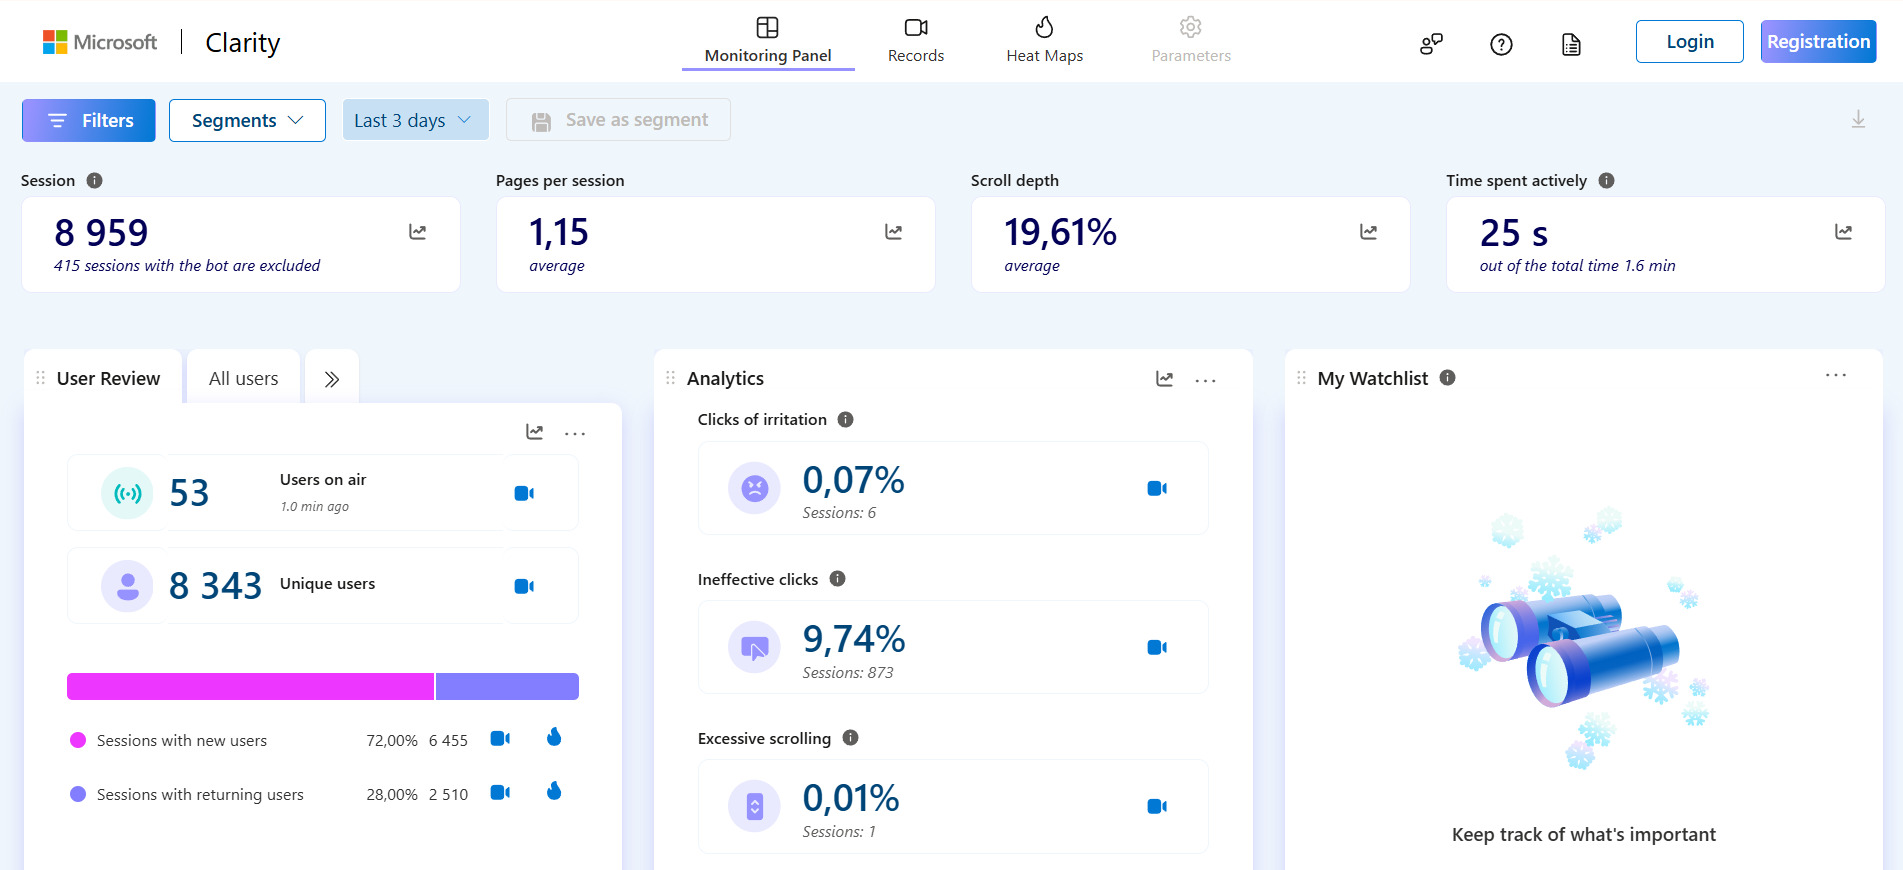Show trend chart for Session metric
This screenshot has height=870, width=1903.
click(418, 232)
